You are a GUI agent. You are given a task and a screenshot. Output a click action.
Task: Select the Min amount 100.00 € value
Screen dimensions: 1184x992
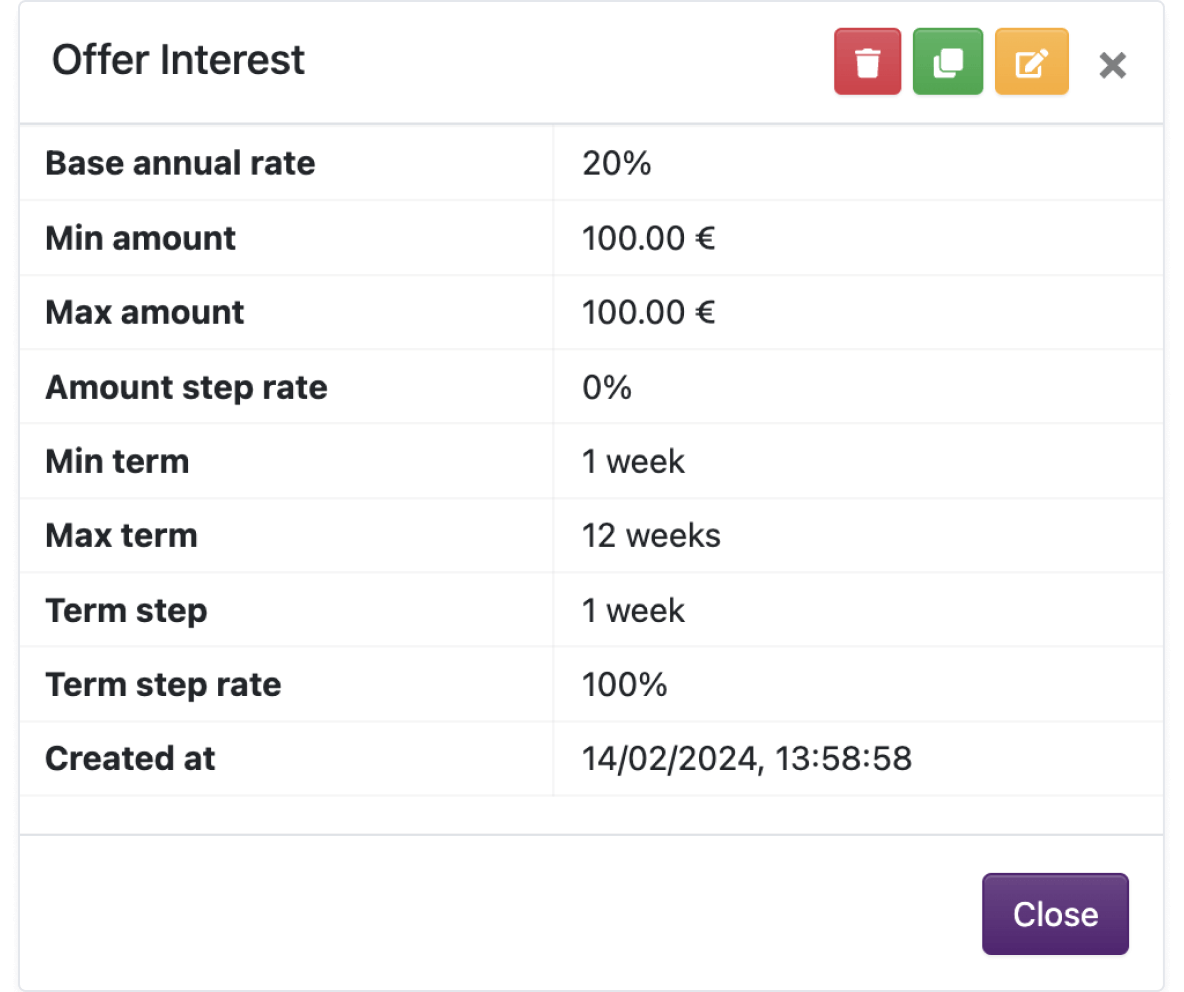tap(648, 238)
